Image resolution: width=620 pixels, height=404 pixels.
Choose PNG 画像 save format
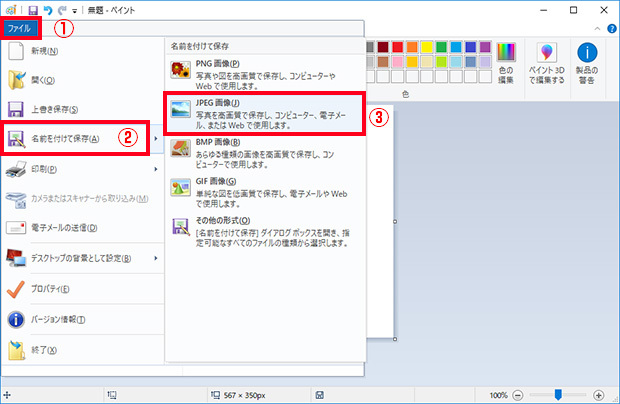pyautogui.click(x=262, y=73)
